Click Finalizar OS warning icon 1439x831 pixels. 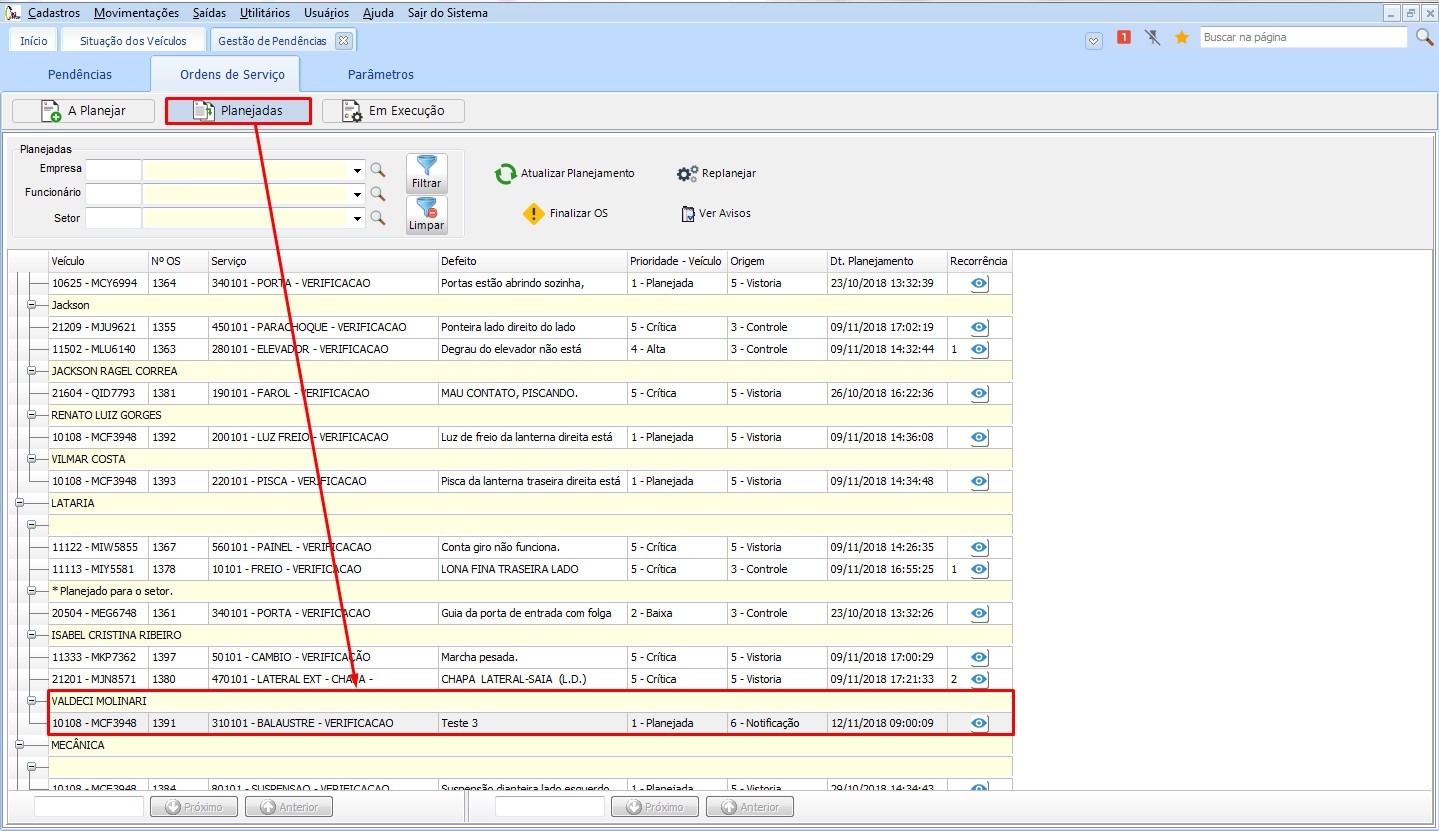(534, 214)
